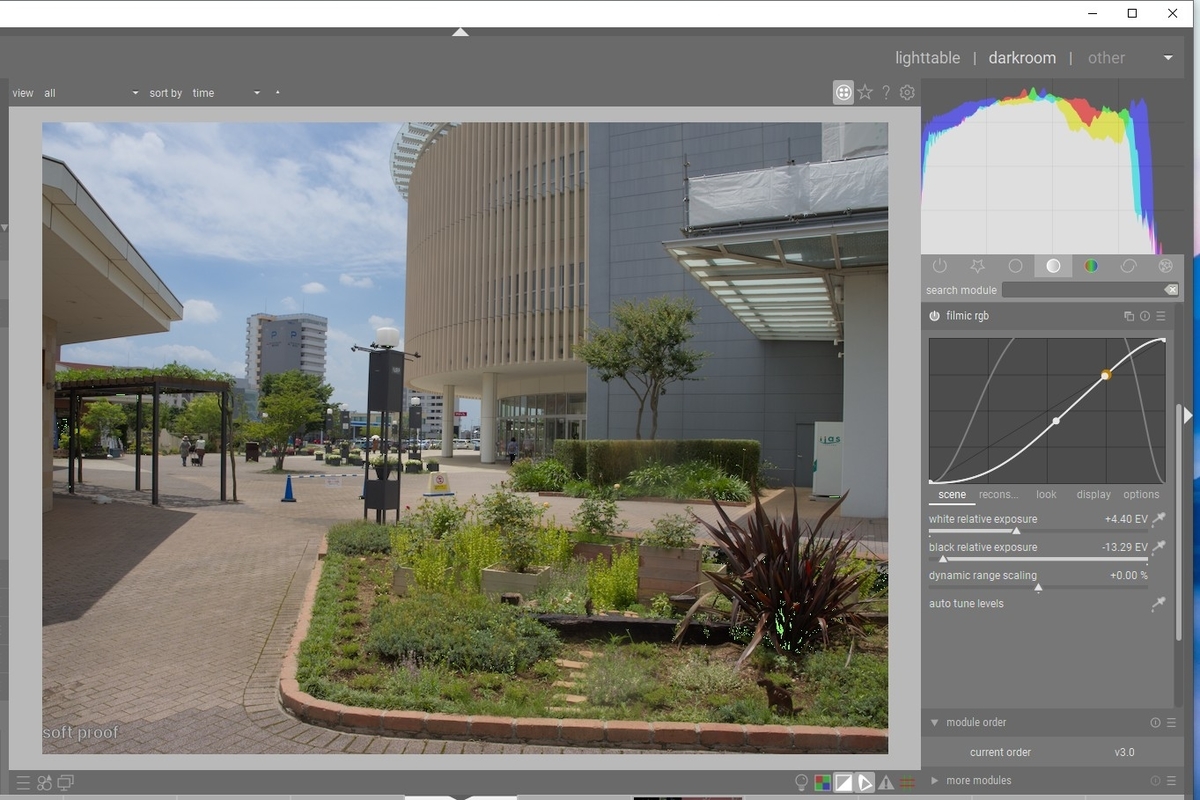Viewport: 1200px width, 800px height.
Task: Click the auto tune levels label
Action: pyautogui.click(x=966, y=604)
